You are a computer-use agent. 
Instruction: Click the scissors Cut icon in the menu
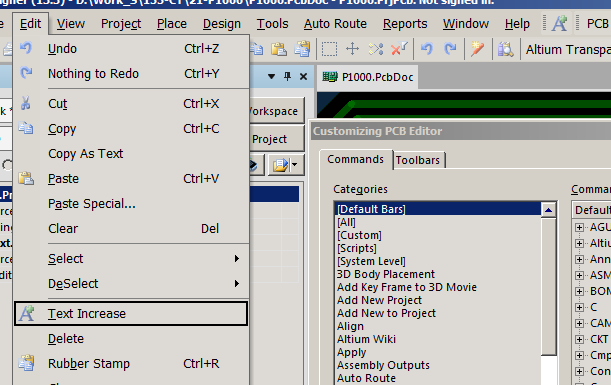(26, 103)
